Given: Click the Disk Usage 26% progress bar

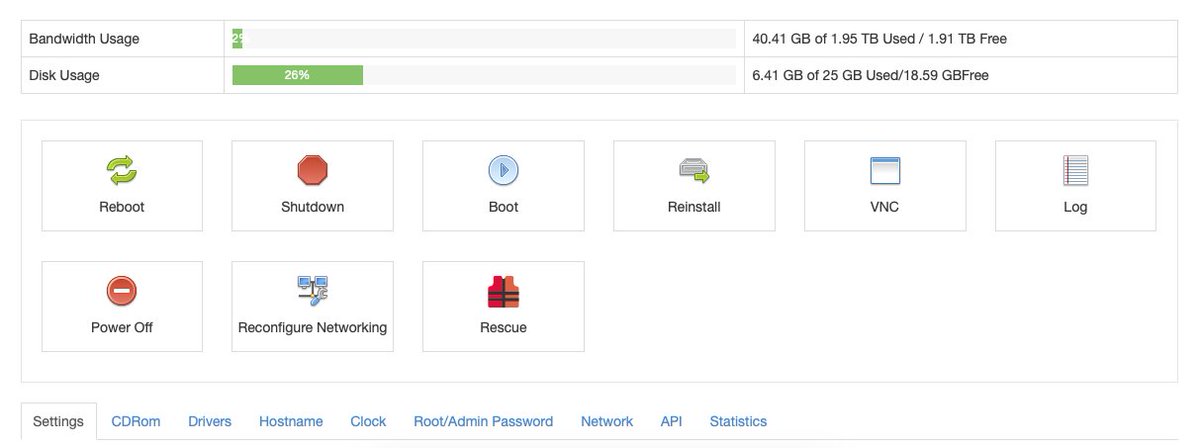Looking at the screenshot, I should pos(484,75).
